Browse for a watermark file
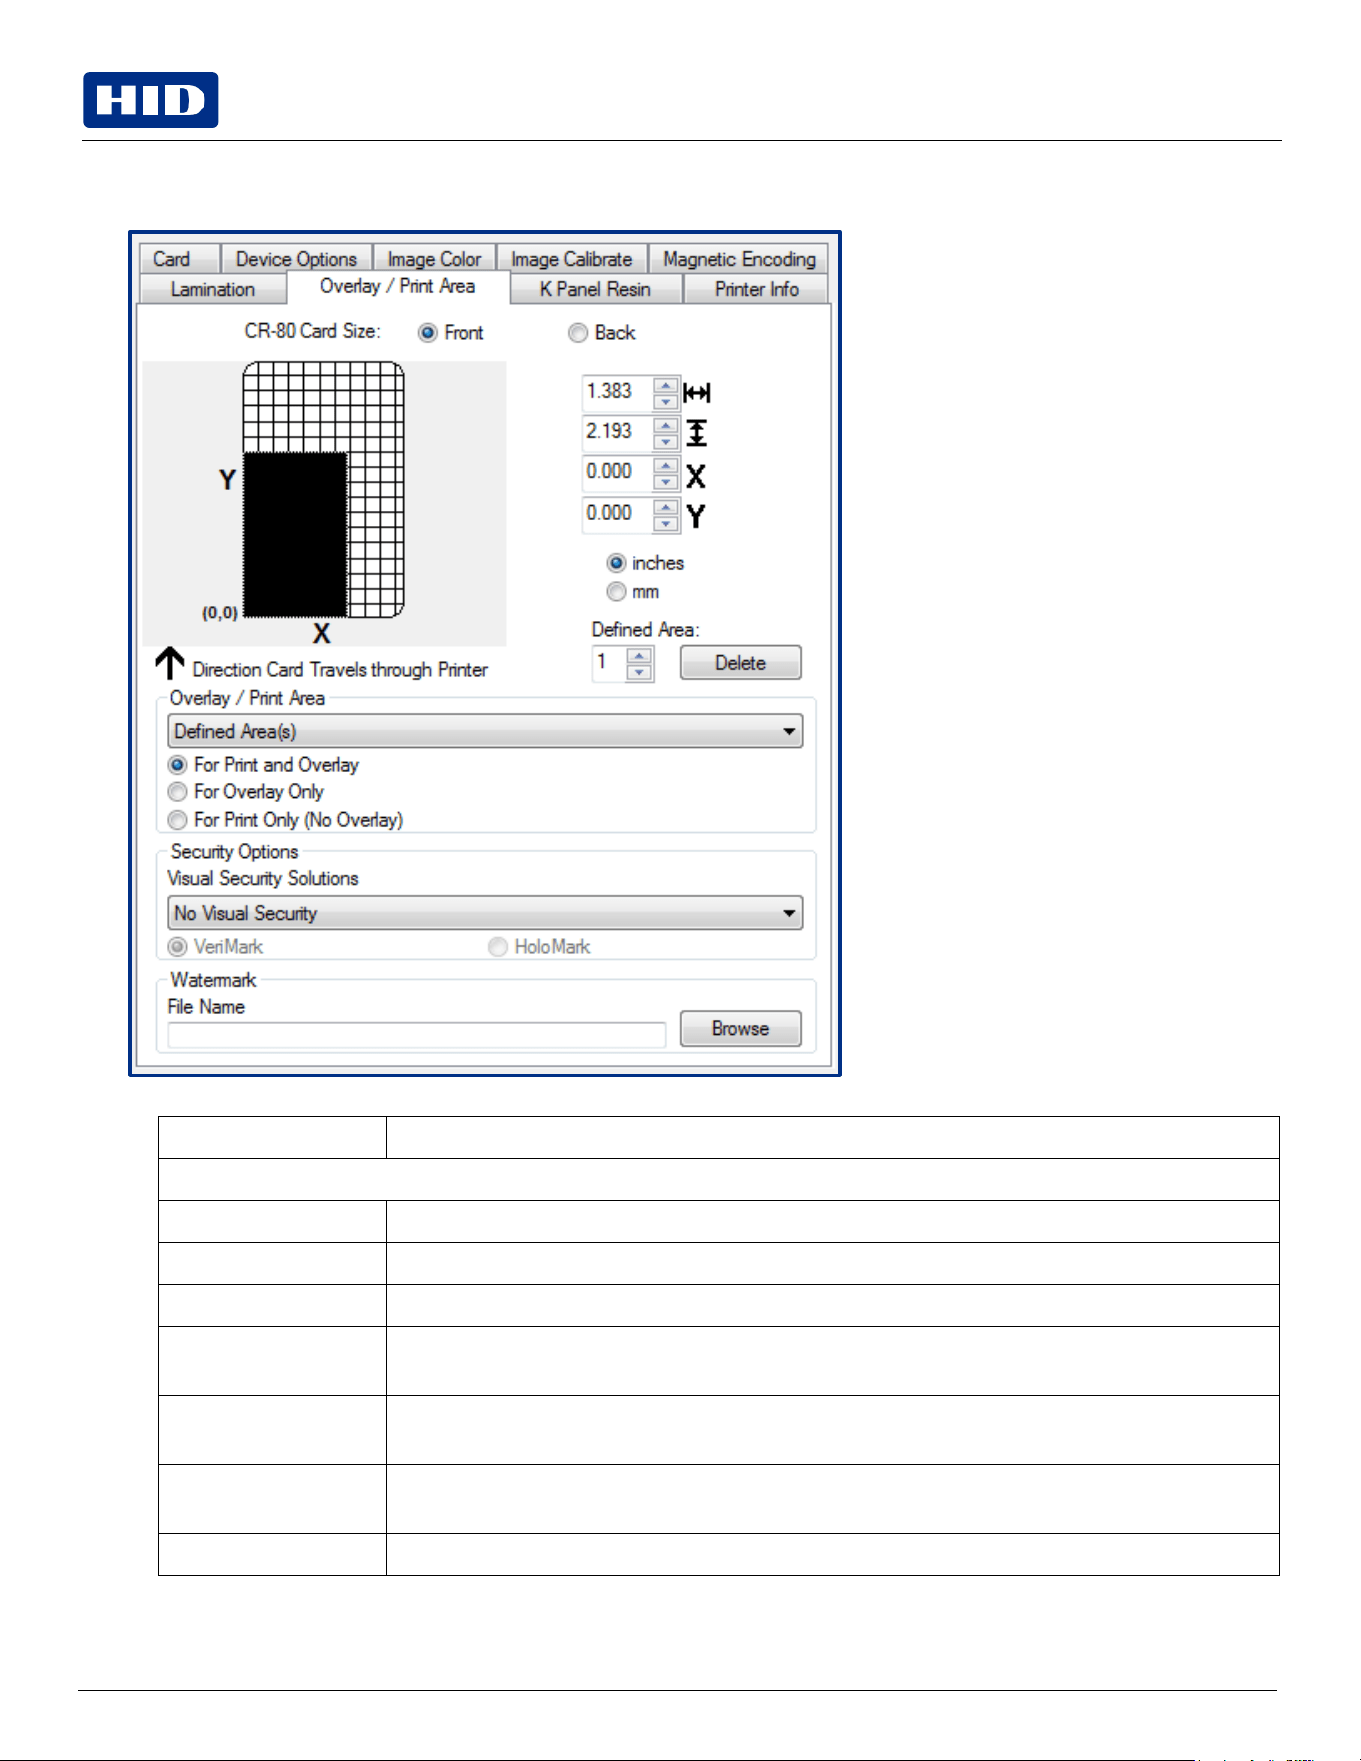Screen dimensions: 1361x1761 click(x=740, y=1029)
